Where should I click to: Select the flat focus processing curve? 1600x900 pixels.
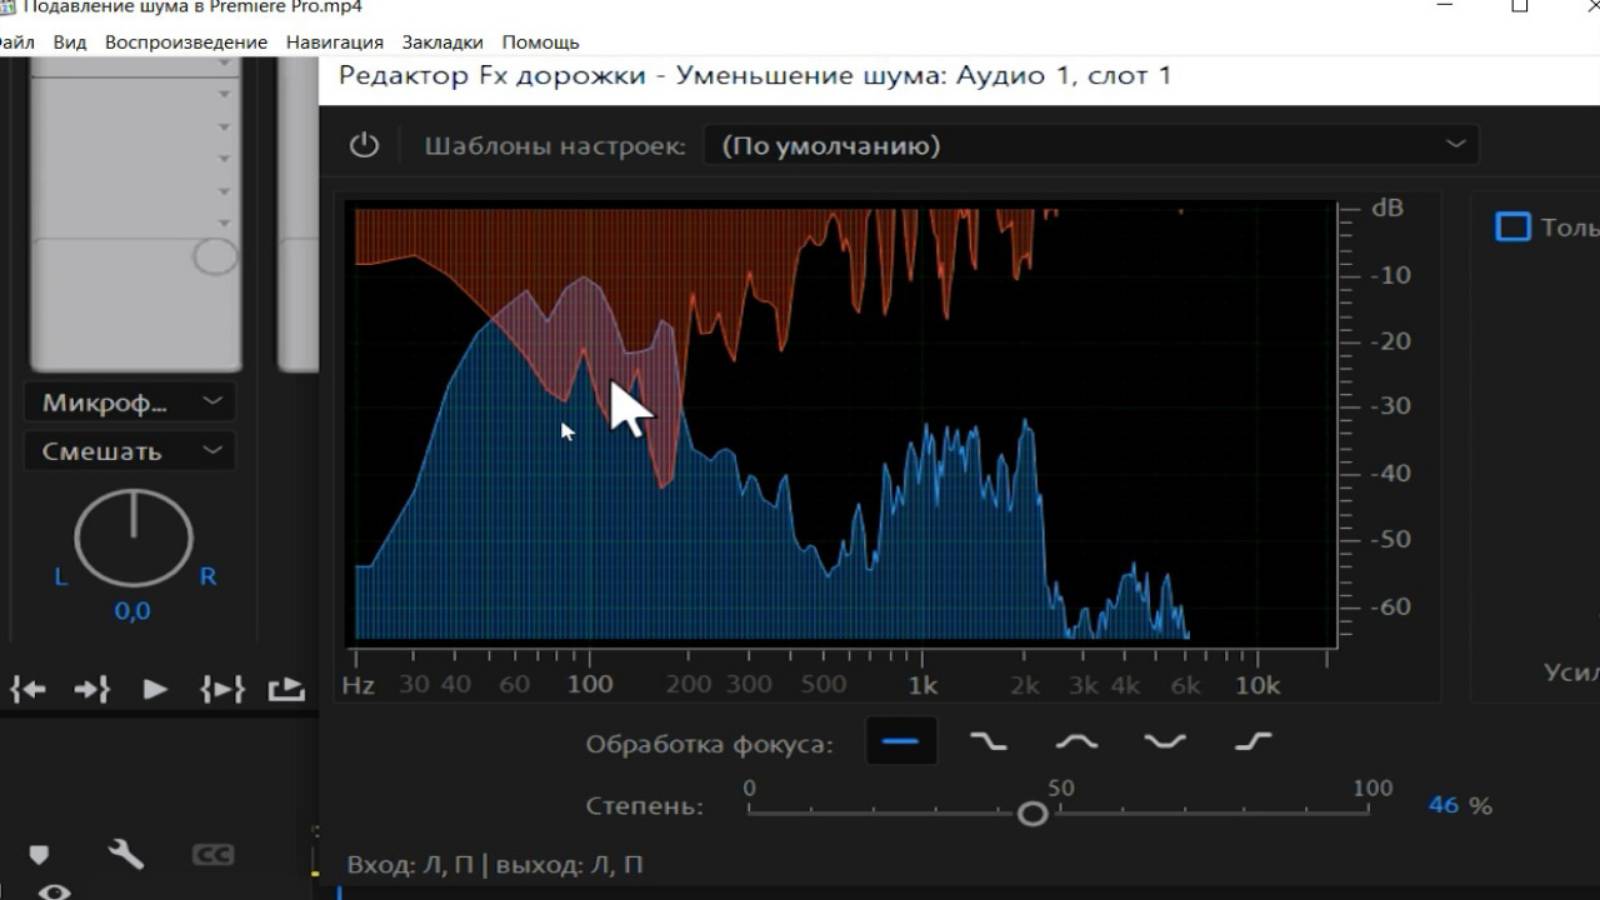click(x=900, y=741)
